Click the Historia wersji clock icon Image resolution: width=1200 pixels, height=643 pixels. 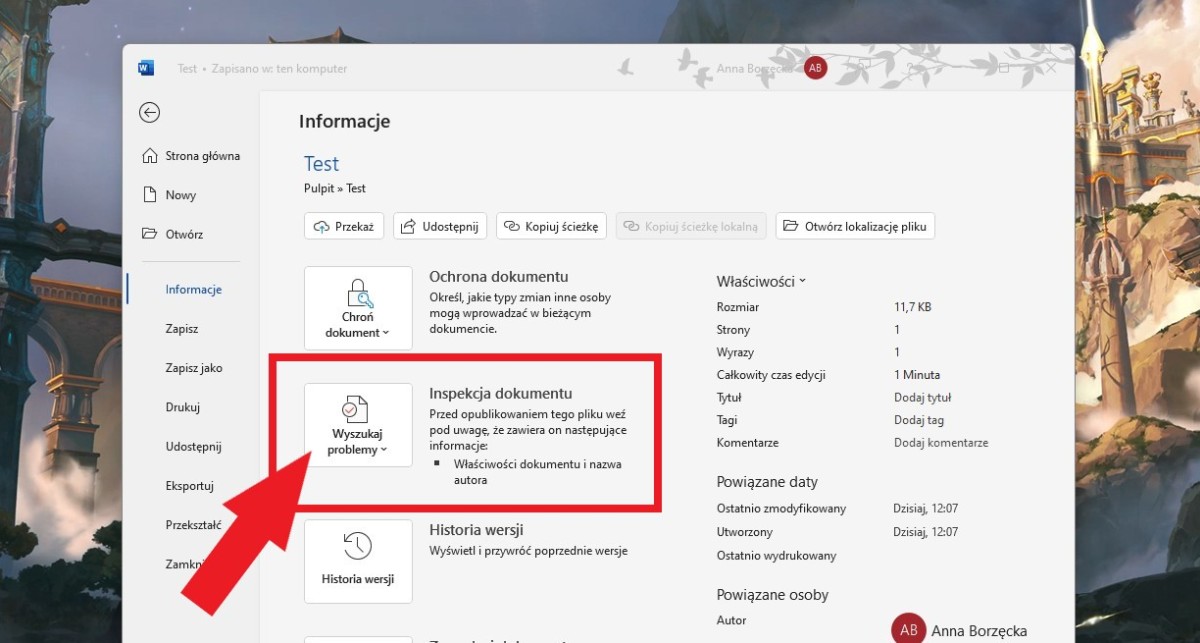[357, 546]
